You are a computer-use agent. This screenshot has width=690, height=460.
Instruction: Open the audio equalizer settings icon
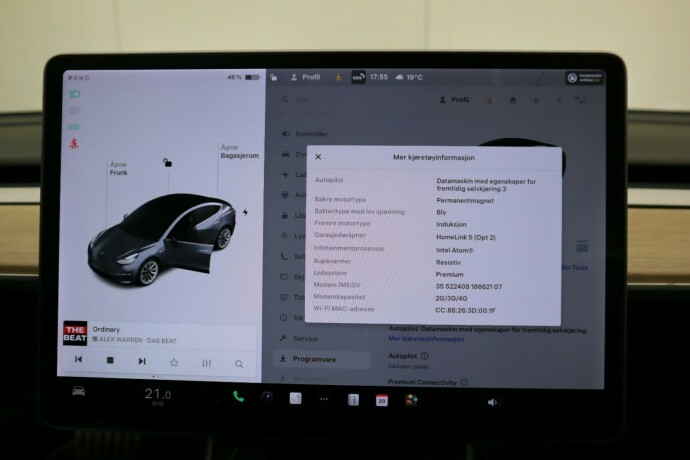click(x=206, y=361)
